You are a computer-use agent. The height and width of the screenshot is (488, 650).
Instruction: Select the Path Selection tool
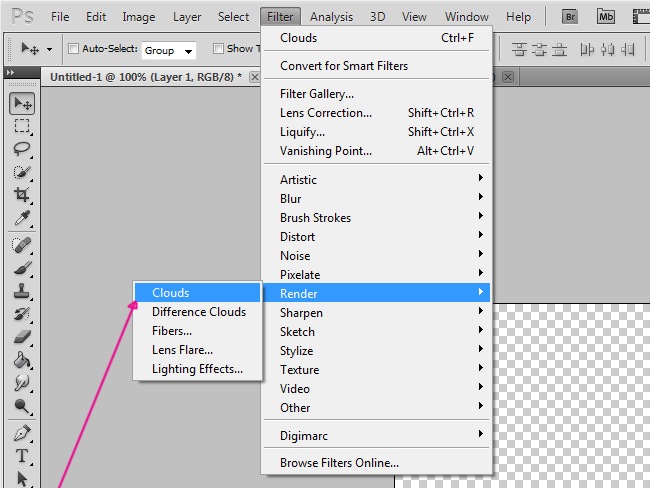pyautogui.click(x=22, y=479)
